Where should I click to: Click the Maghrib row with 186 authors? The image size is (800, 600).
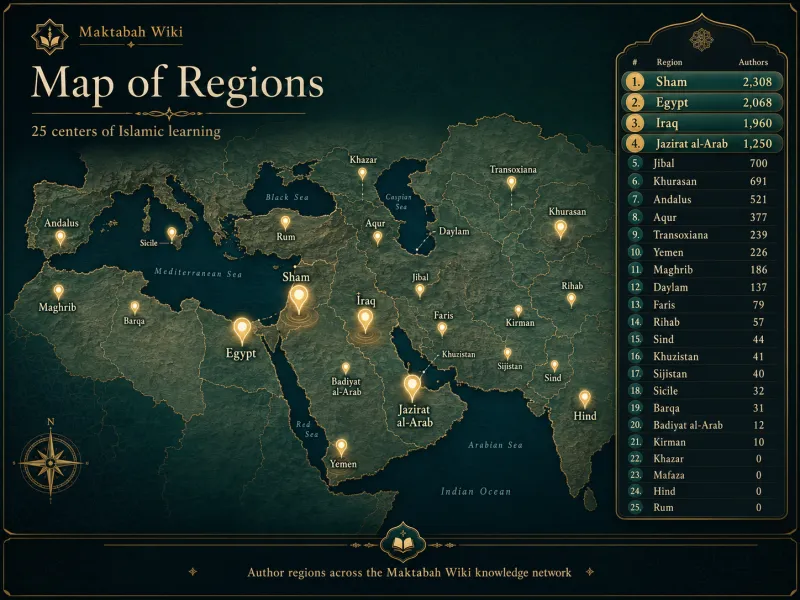tap(702, 269)
